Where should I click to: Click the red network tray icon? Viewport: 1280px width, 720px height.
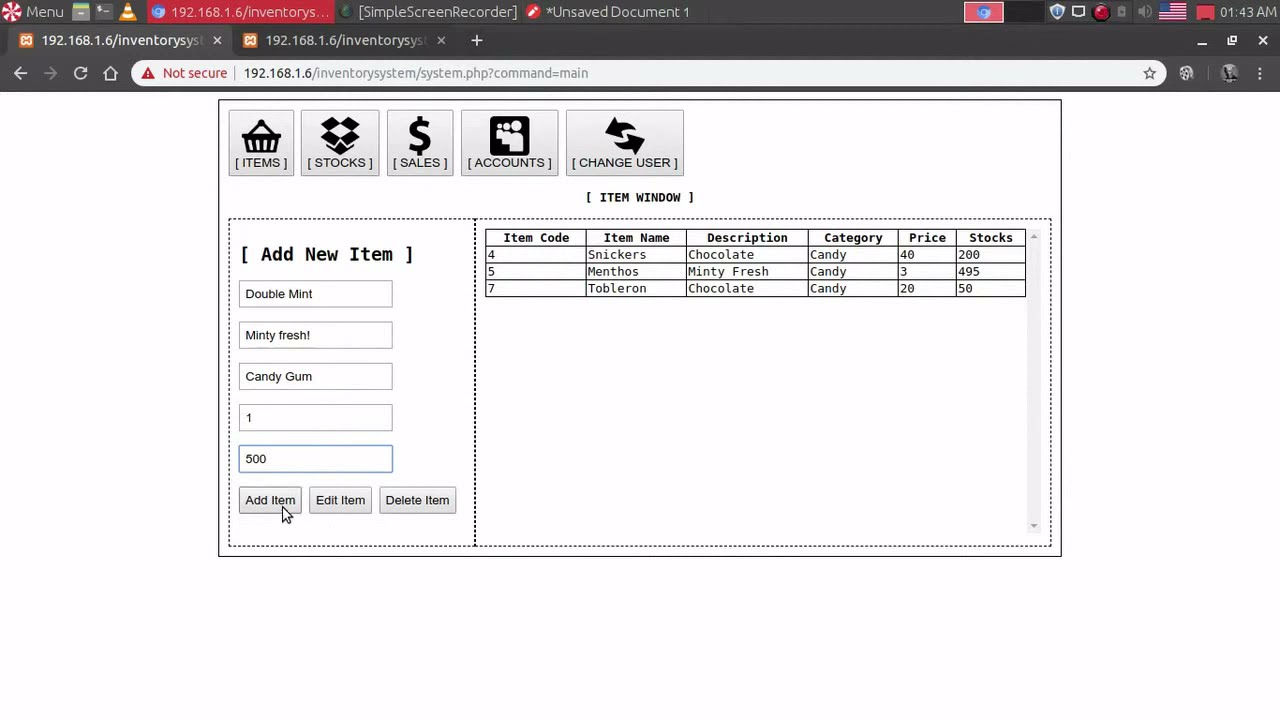click(x=1205, y=12)
